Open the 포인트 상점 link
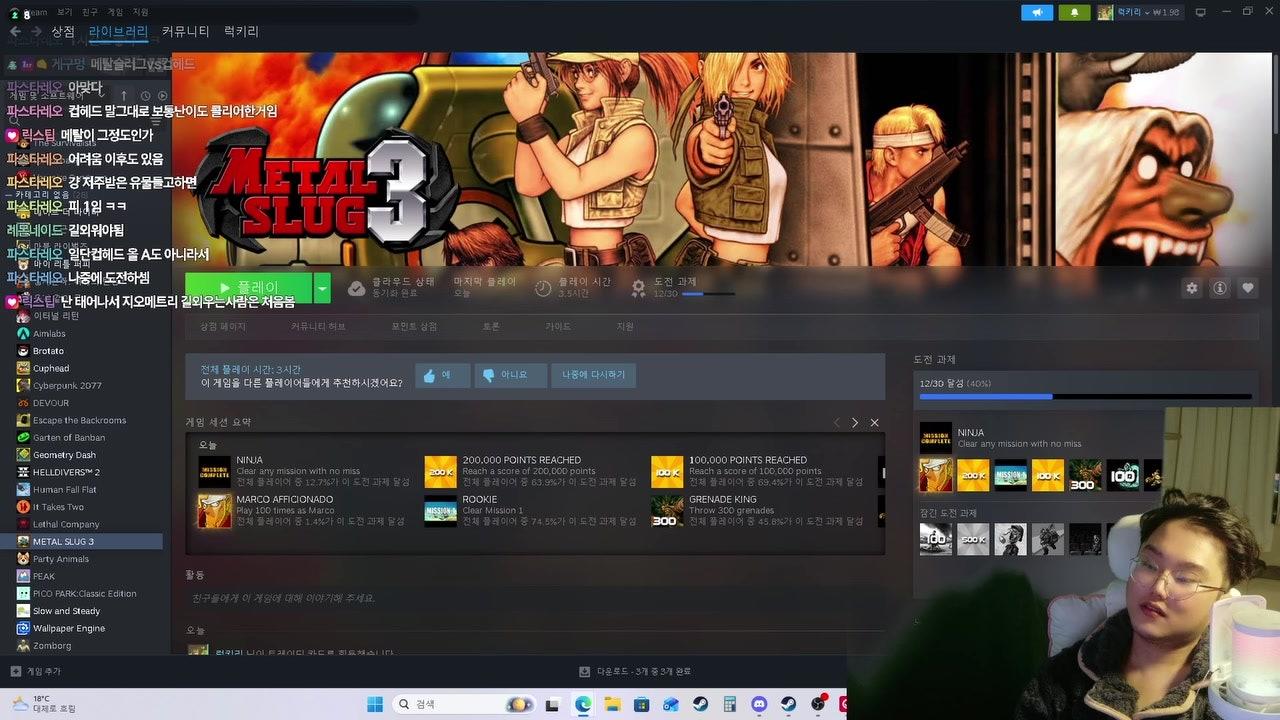This screenshot has width=1280, height=720. click(x=414, y=327)
